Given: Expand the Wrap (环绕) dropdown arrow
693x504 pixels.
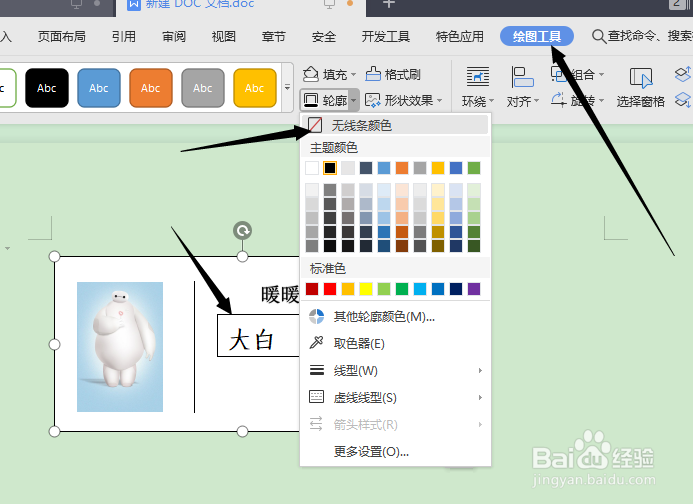Looking at the screenshot, I should click(x=491, y=101).
